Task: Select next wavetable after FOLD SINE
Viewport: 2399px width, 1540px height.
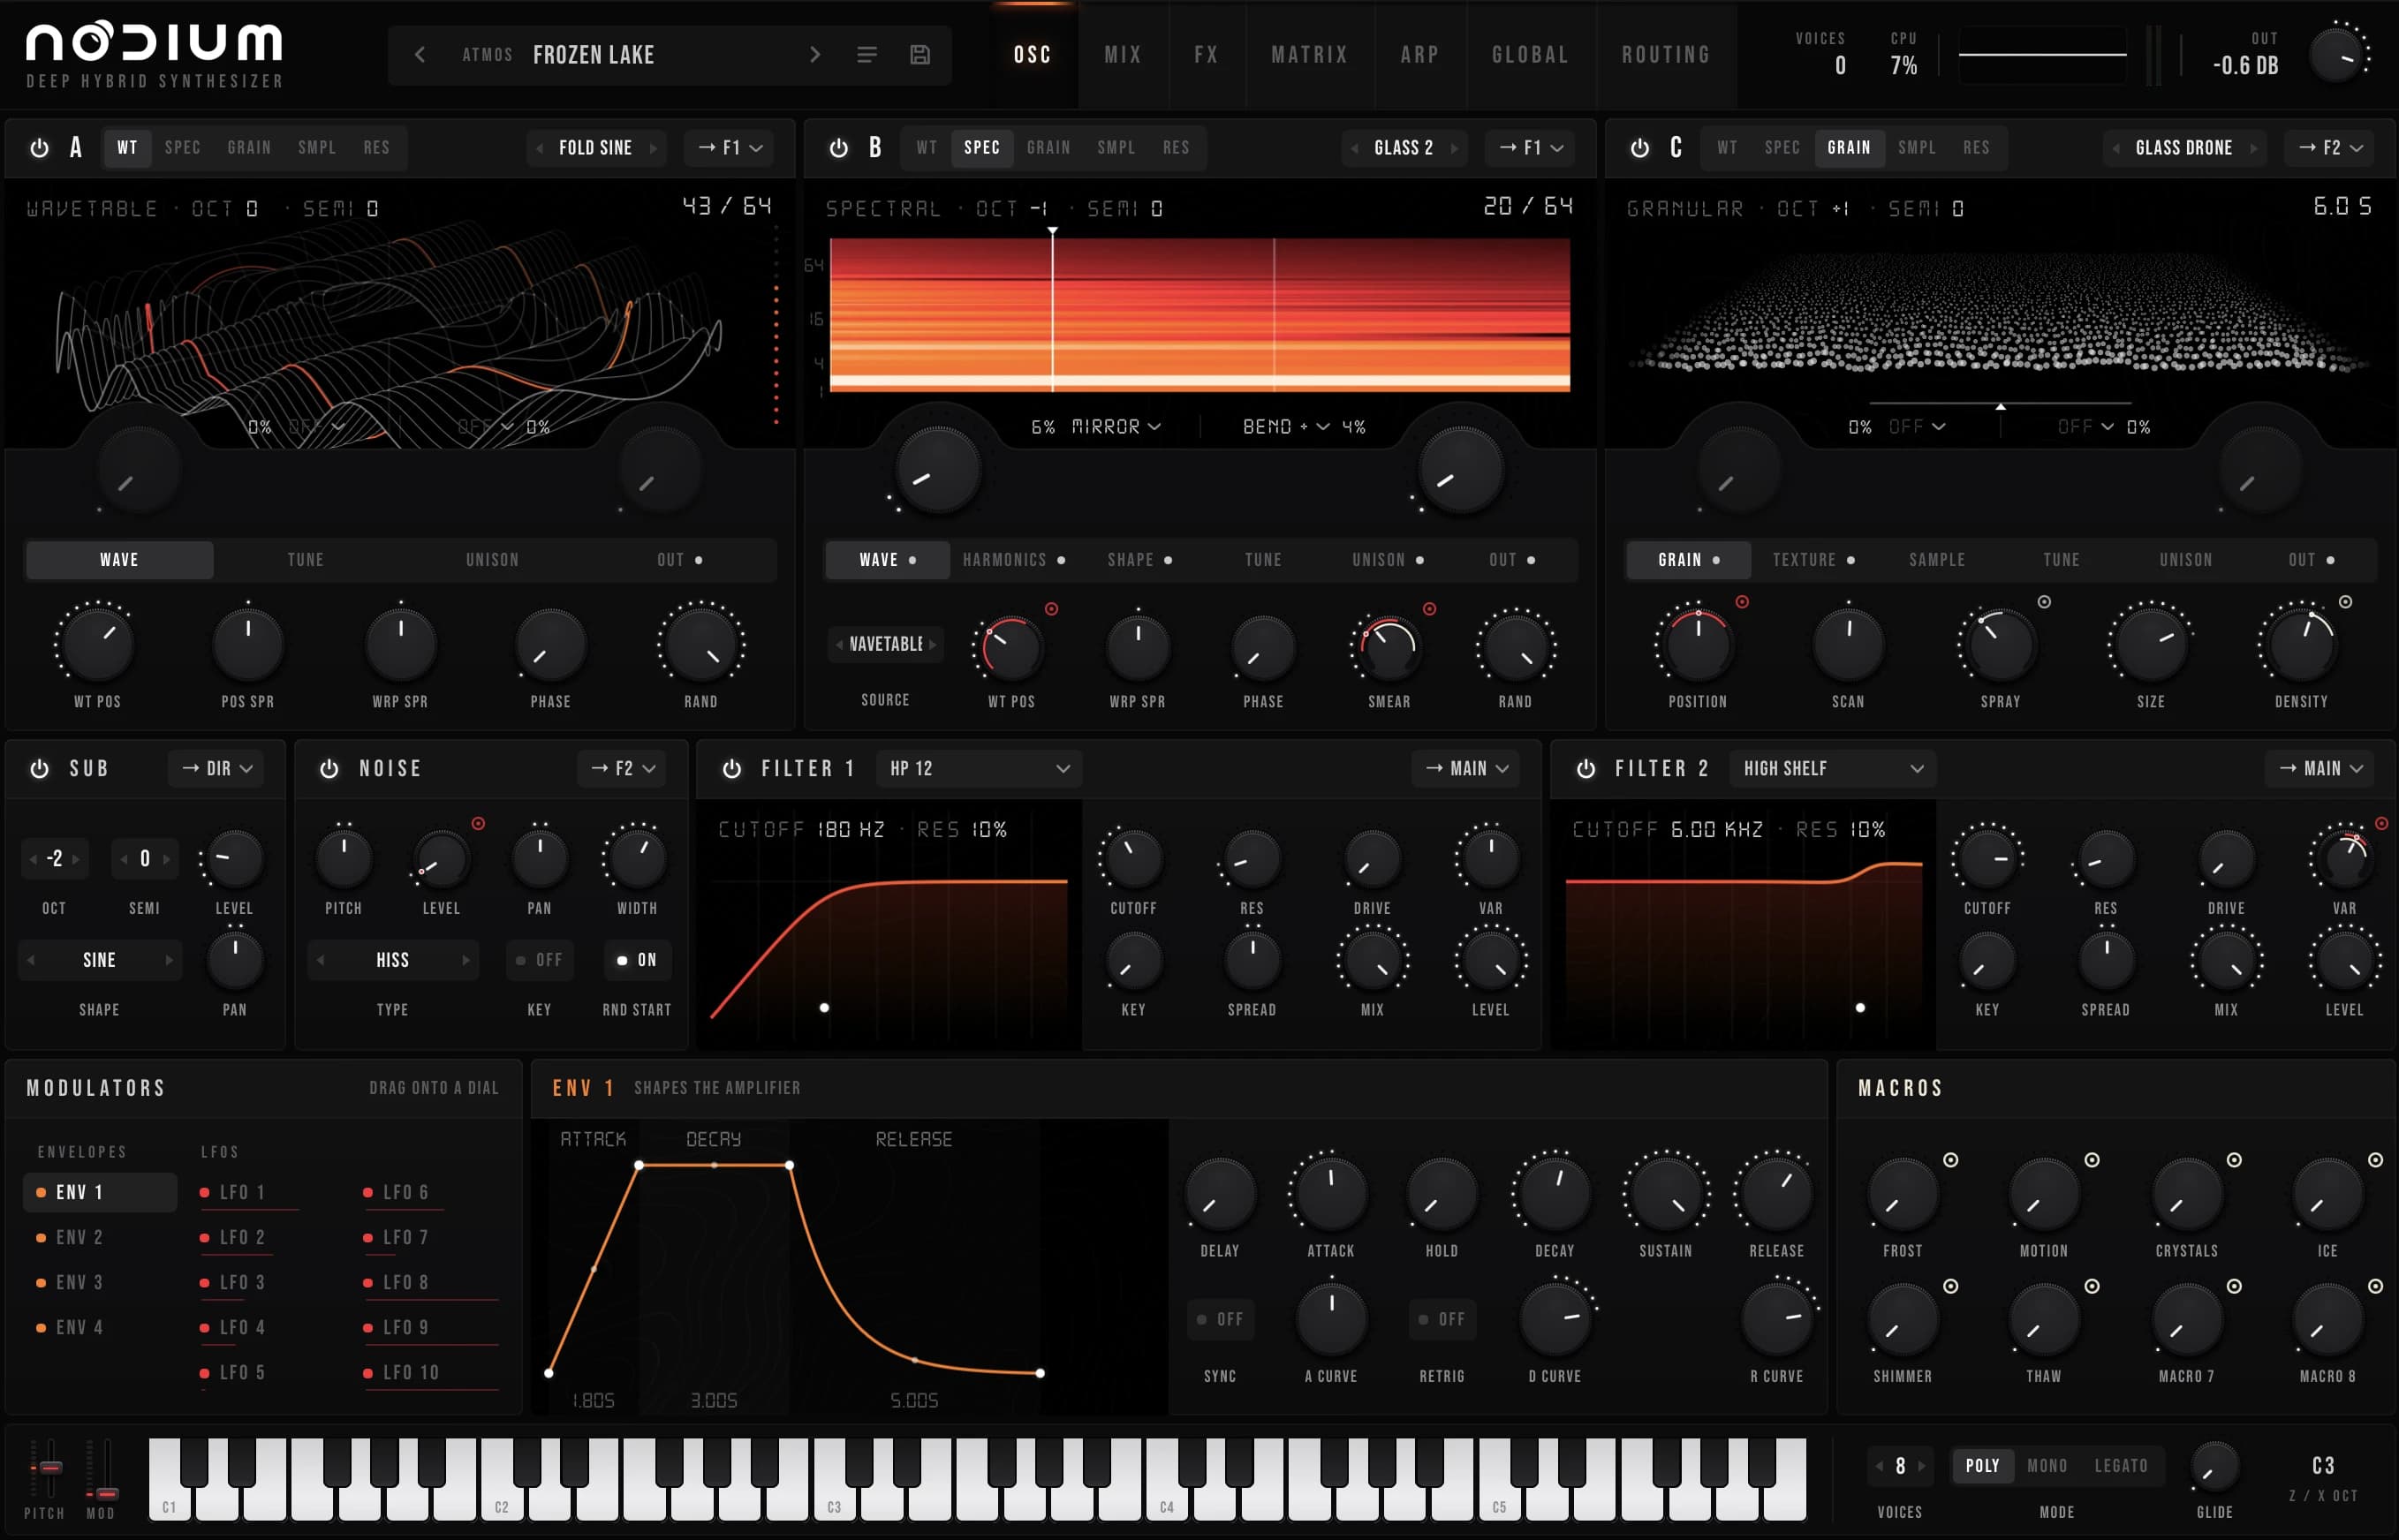Action: tap(653, 148)
